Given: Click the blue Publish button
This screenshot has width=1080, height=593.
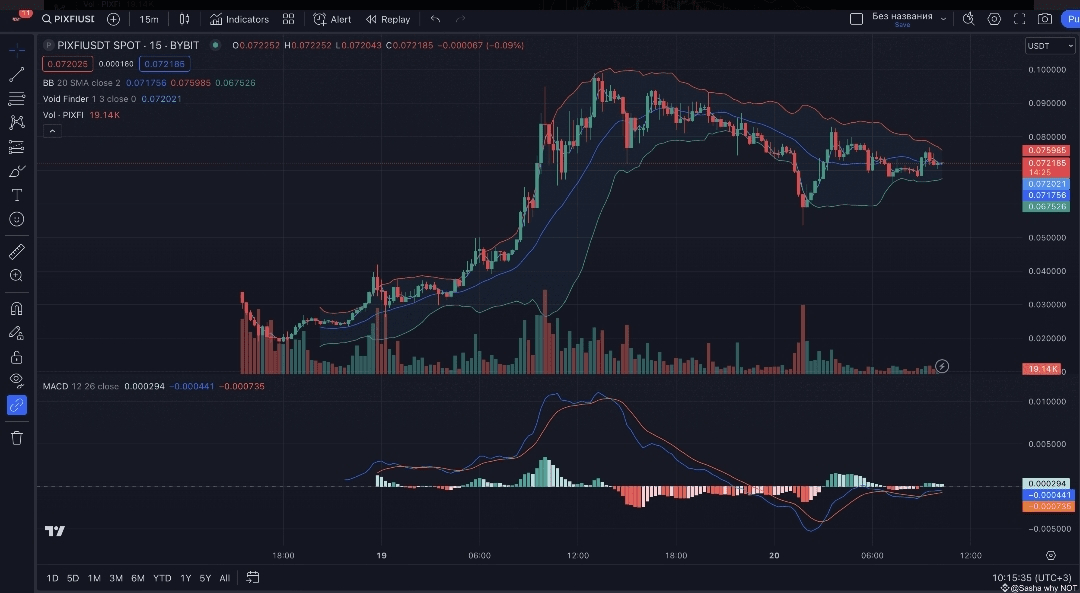Looking at the screenshot, I should pyautogui.click(x=1070, y=19).
